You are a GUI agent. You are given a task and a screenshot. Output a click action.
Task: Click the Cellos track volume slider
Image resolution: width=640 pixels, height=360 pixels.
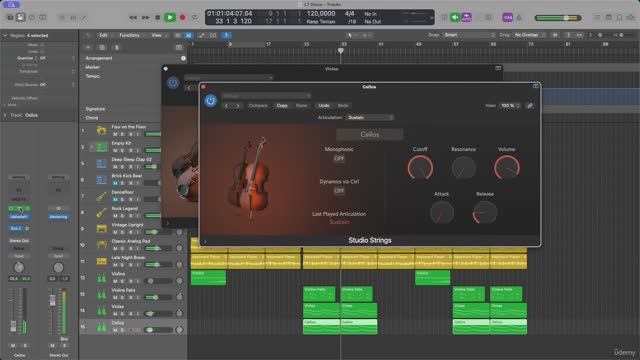click(158, 330)
